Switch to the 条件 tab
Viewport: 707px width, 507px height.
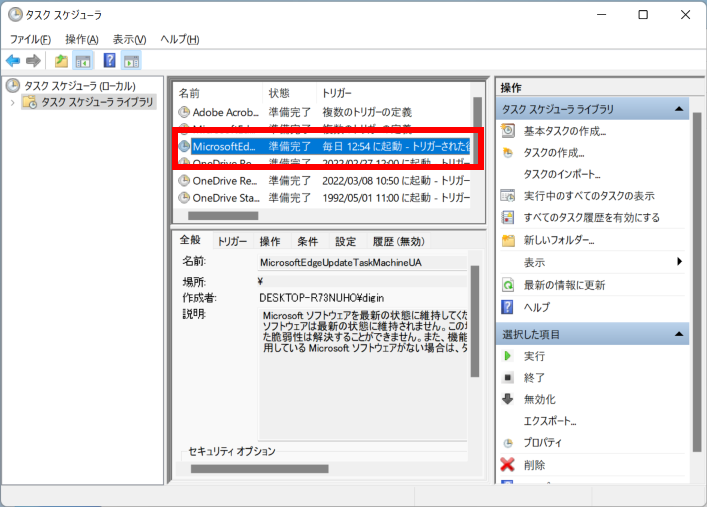[308, 241]
